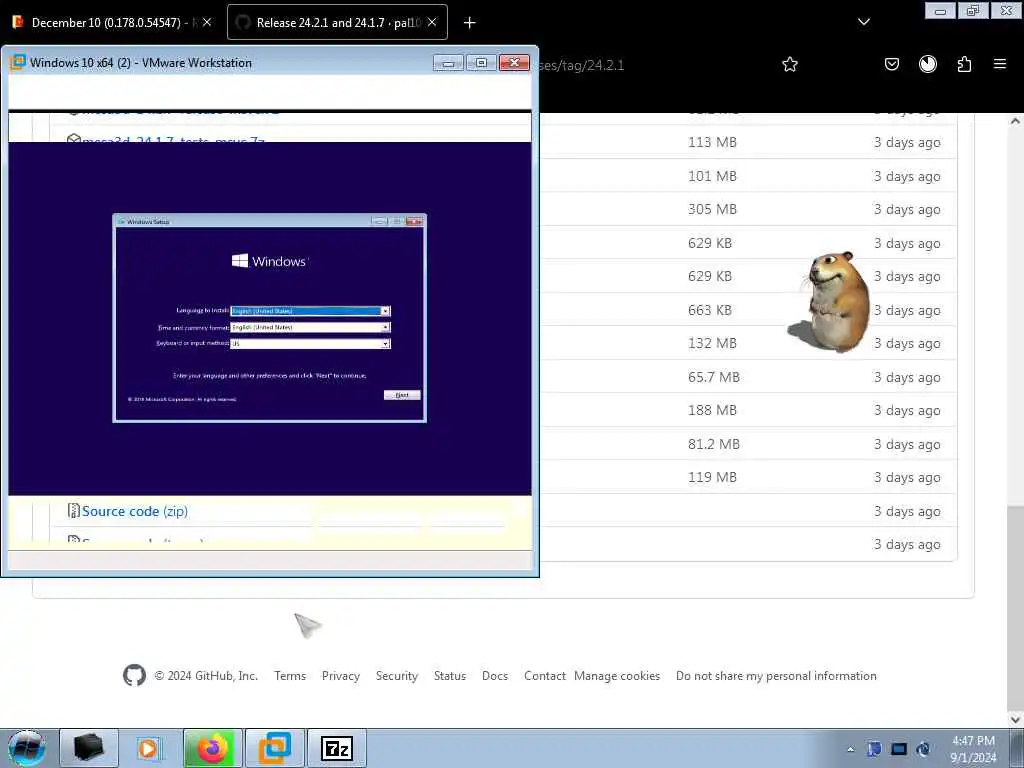
Task: Click 3 days ago beside 188 MB
Action: point(907,411)
